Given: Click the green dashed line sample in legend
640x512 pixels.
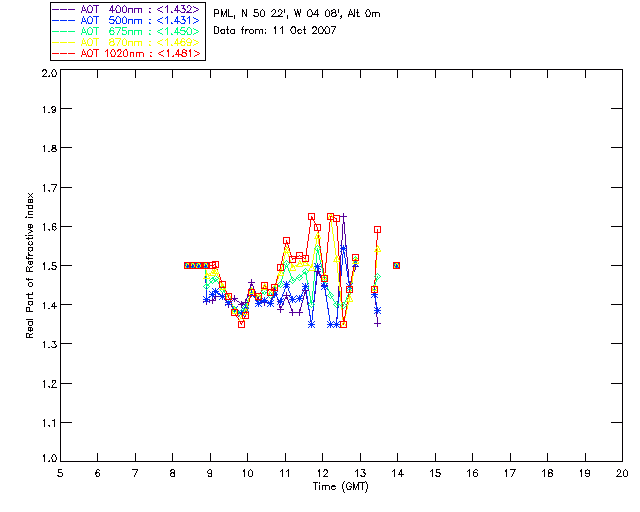Looking at the screenshot, I should (x=64, y=31).
